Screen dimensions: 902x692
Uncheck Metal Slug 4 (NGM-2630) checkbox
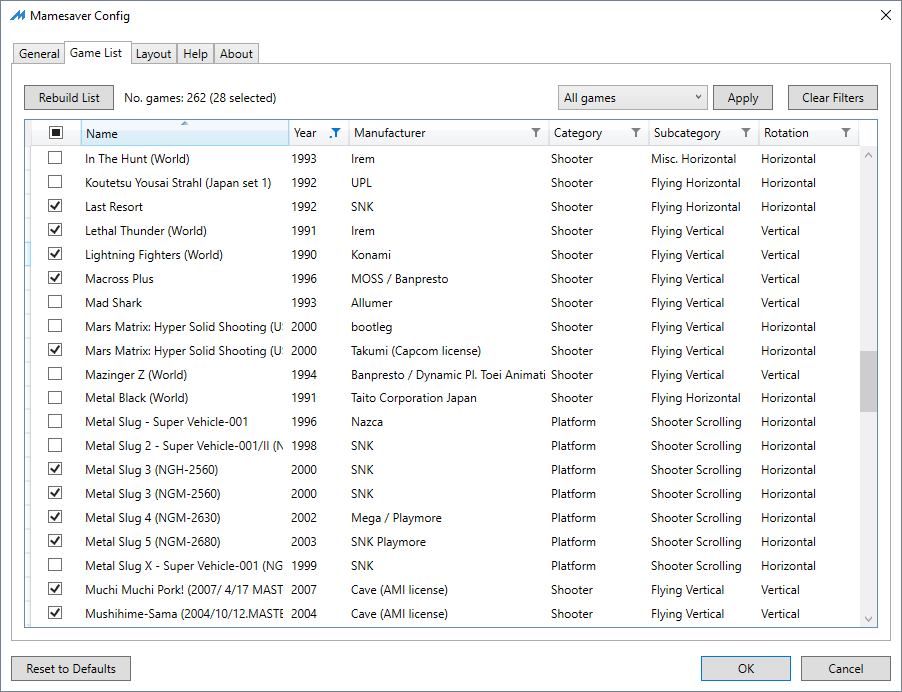coord(55,517)
